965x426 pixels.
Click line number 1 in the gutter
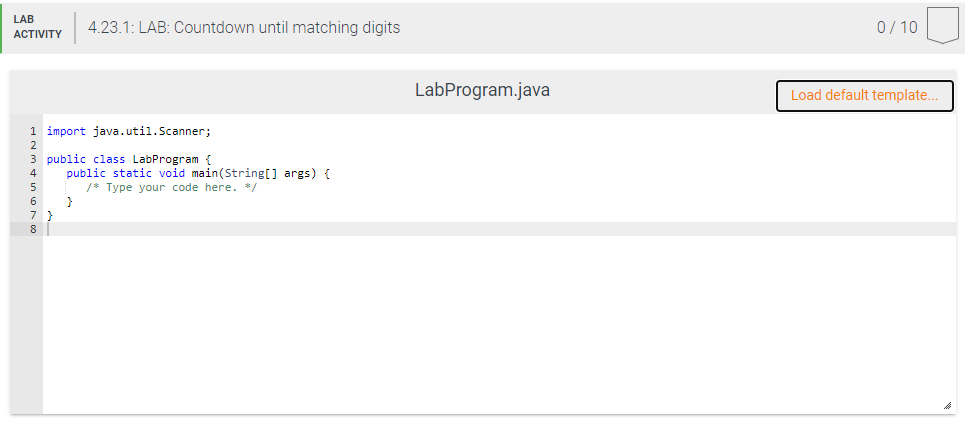click(33, 131)
